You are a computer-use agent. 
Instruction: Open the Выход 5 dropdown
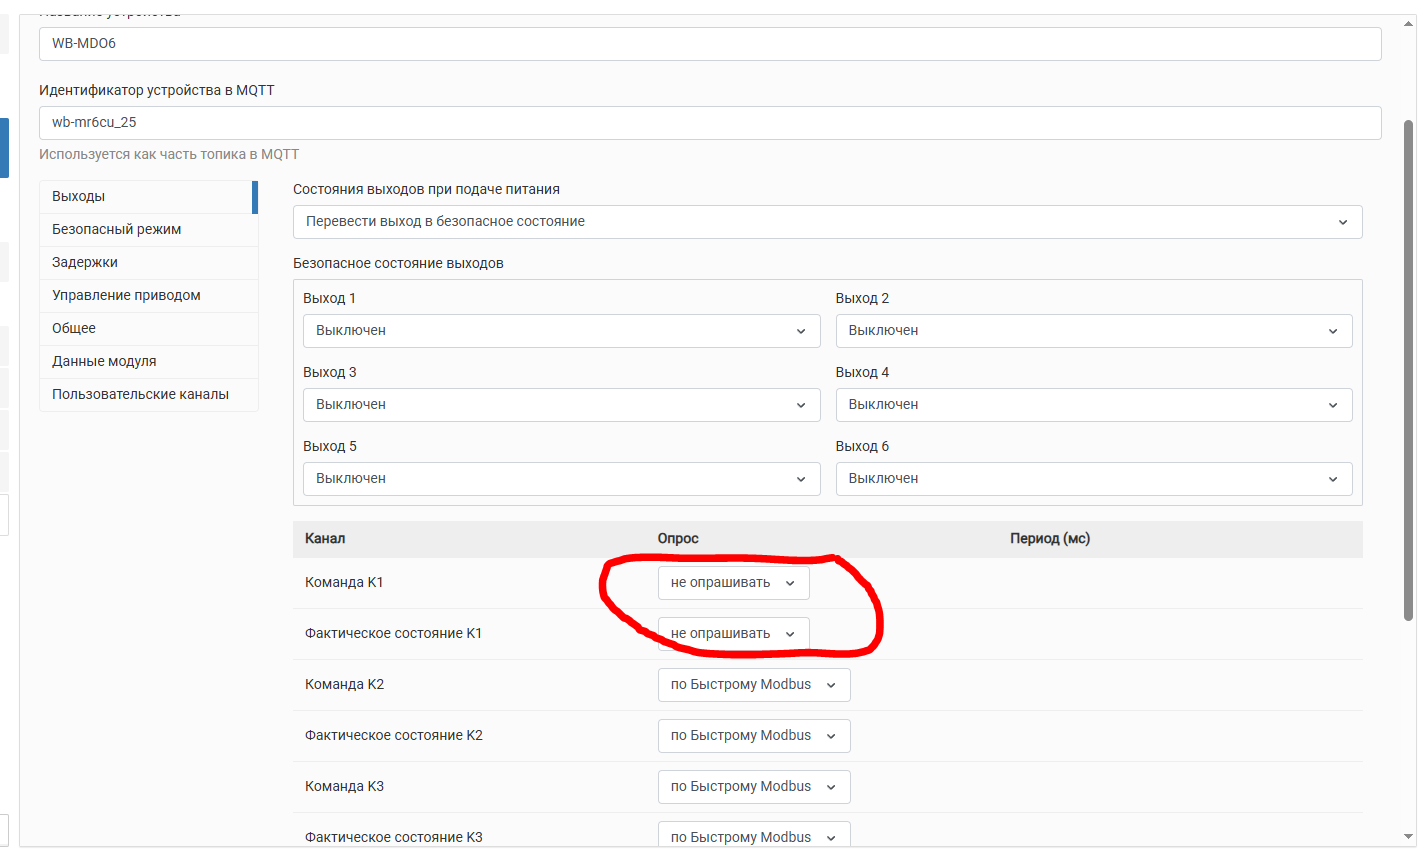pyautogui.click(x=561, y=479)
